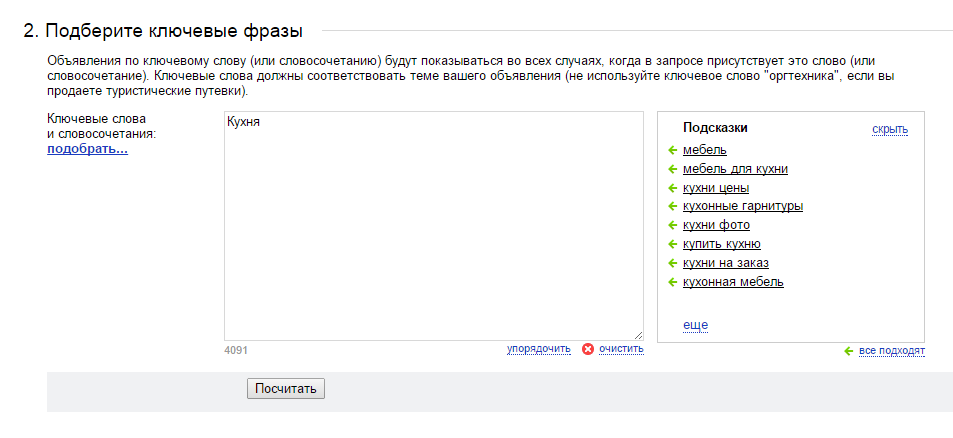
Task: Expand more suggestions via the 'еще' link
Action: (695, 325)
